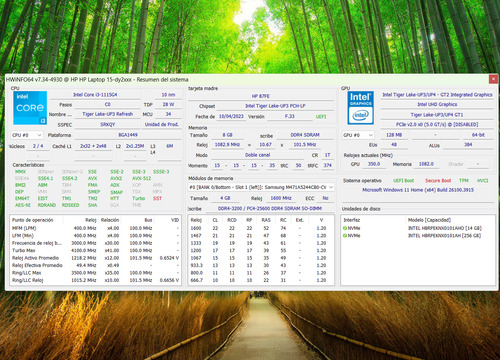Close the HWiNFO64 summary window

coord(493,79)
